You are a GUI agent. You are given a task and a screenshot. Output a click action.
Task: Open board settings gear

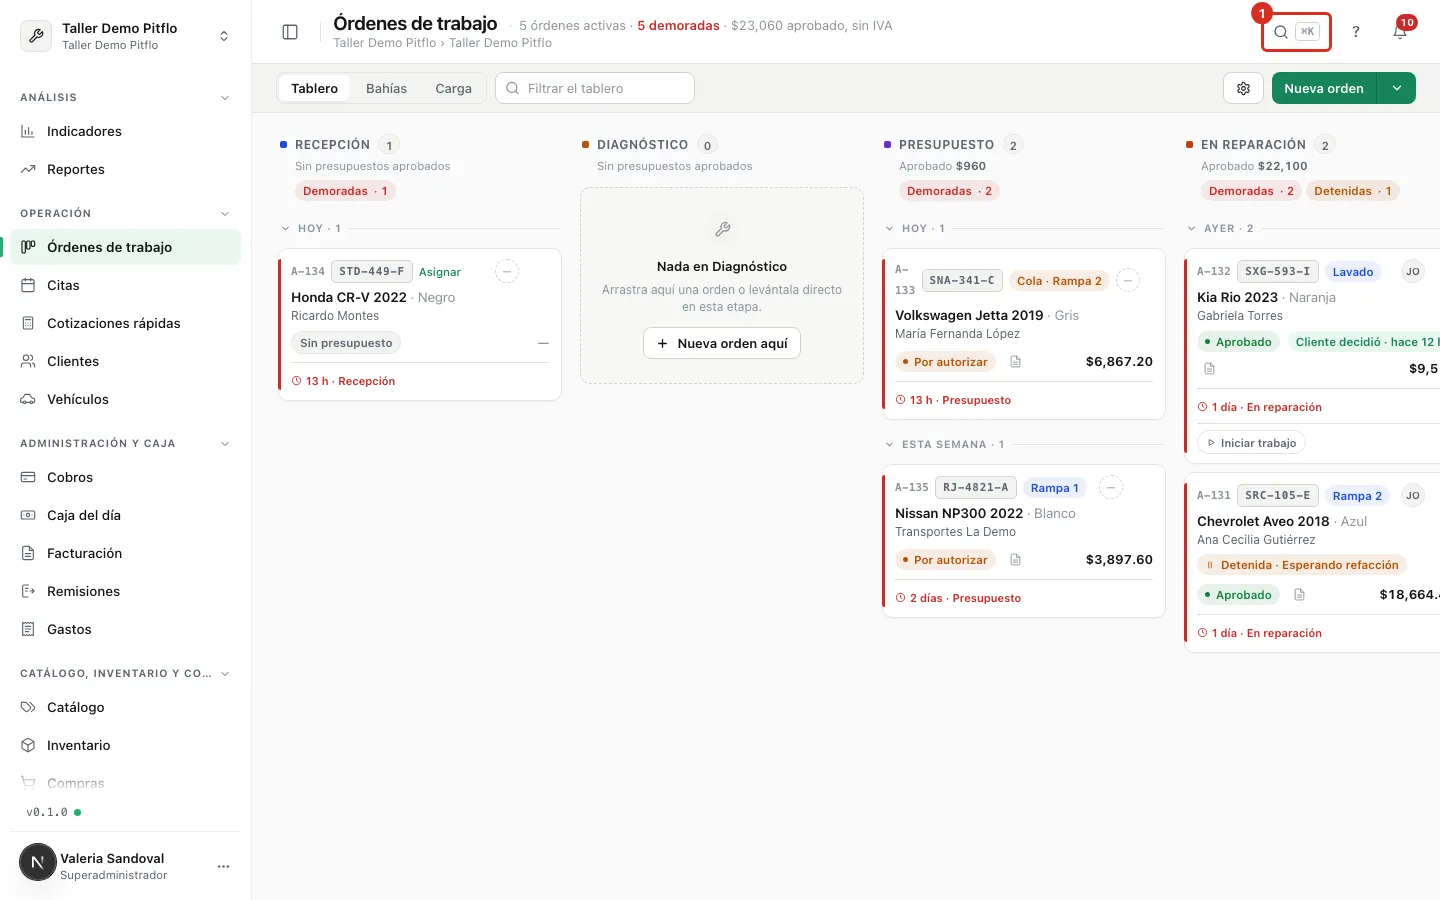pyautogui.click(x=1243, y=88)
